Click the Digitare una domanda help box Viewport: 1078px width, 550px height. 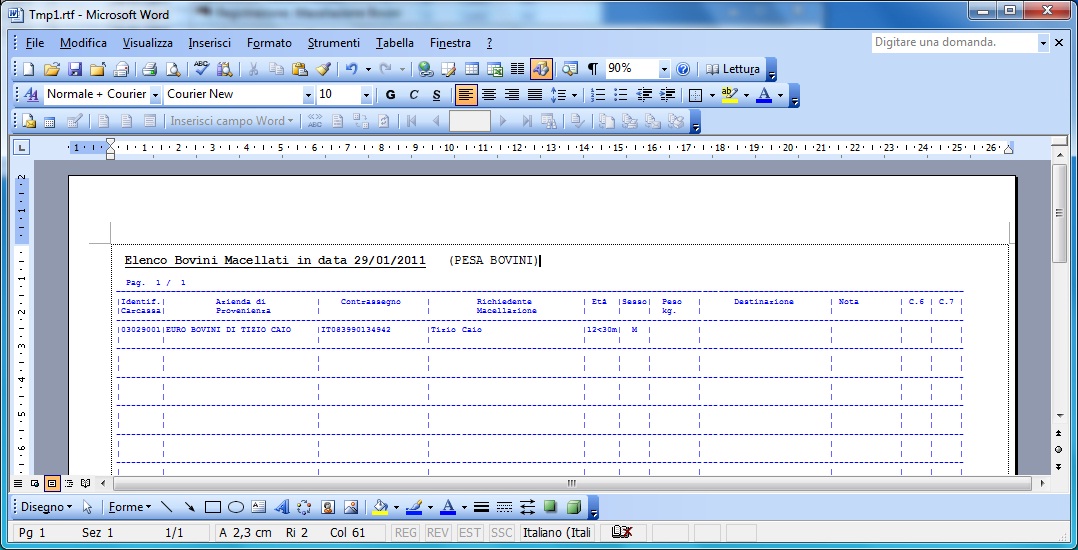click(954, 43)
